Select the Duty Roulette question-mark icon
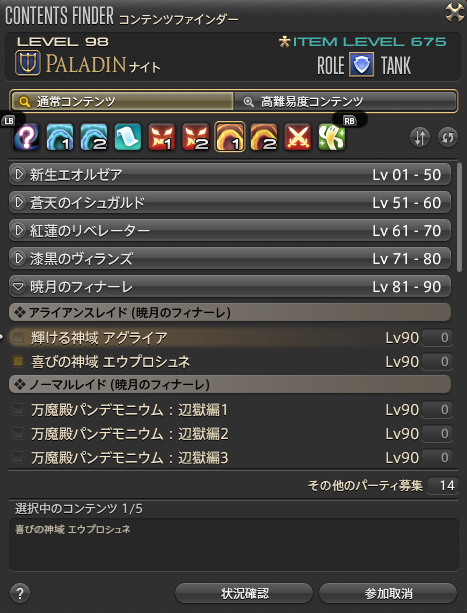467x613 pixels. 27,137
